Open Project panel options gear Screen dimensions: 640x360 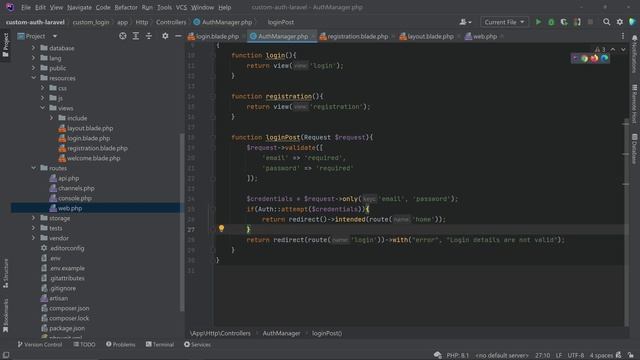(x=165, y=36)
